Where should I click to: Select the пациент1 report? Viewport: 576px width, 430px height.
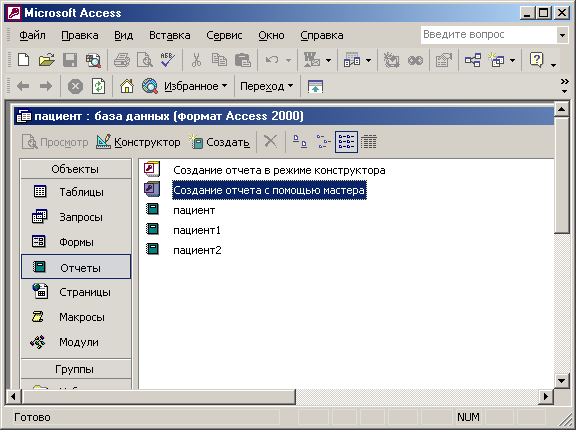183,230
